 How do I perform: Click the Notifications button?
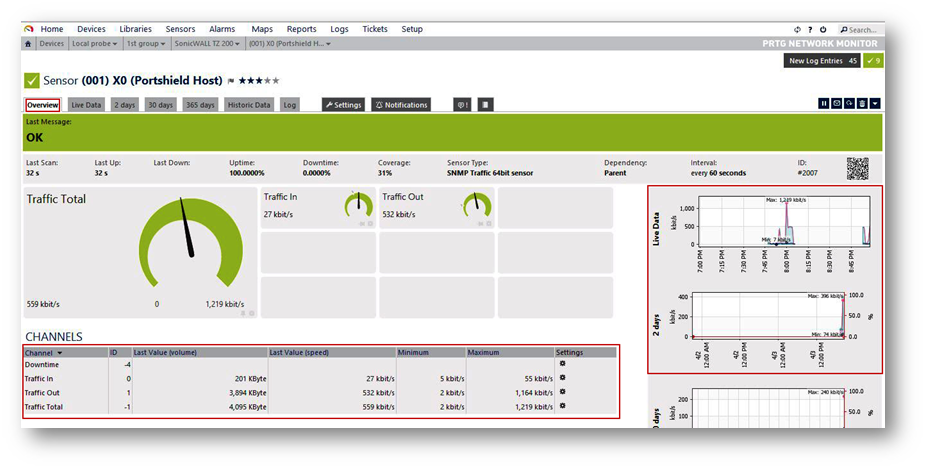coord(401,105)
